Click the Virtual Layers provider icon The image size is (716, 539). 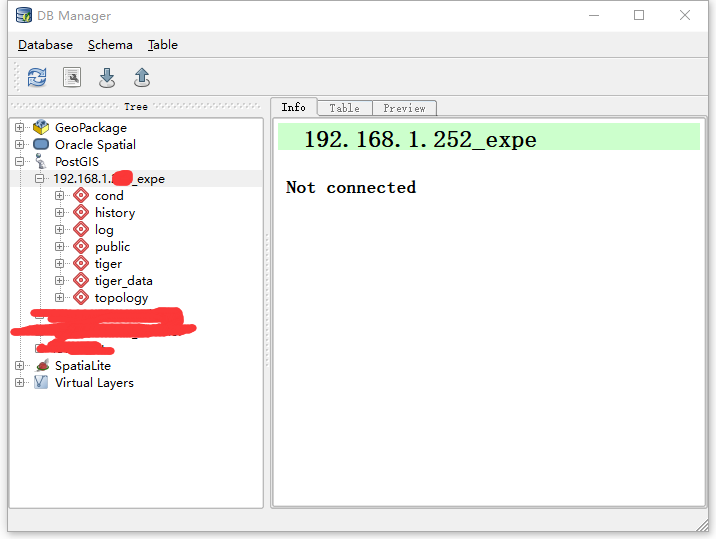pyautogui.click(x=41, y=382)
